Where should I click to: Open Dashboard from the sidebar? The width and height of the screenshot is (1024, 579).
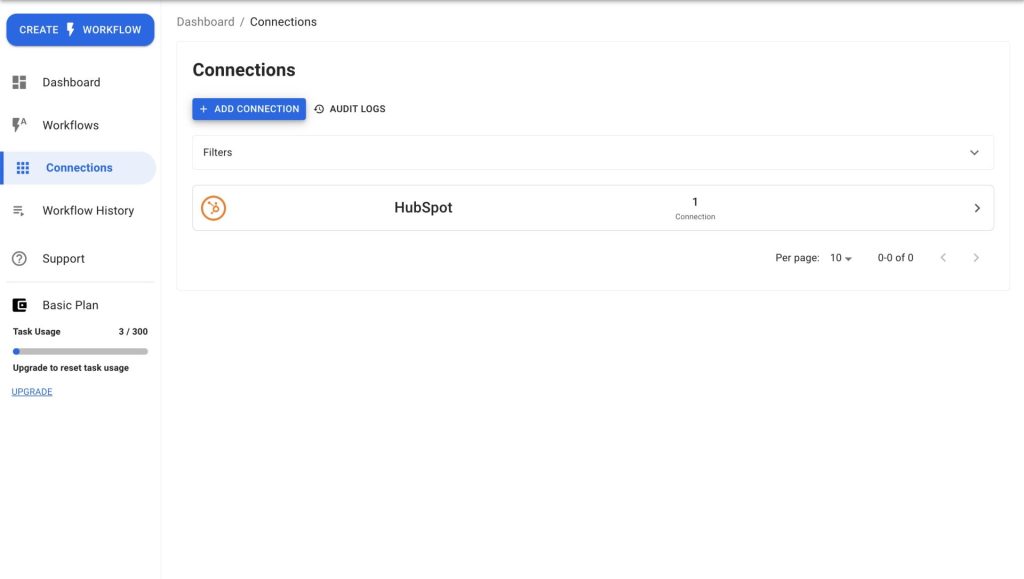[71, 82]
